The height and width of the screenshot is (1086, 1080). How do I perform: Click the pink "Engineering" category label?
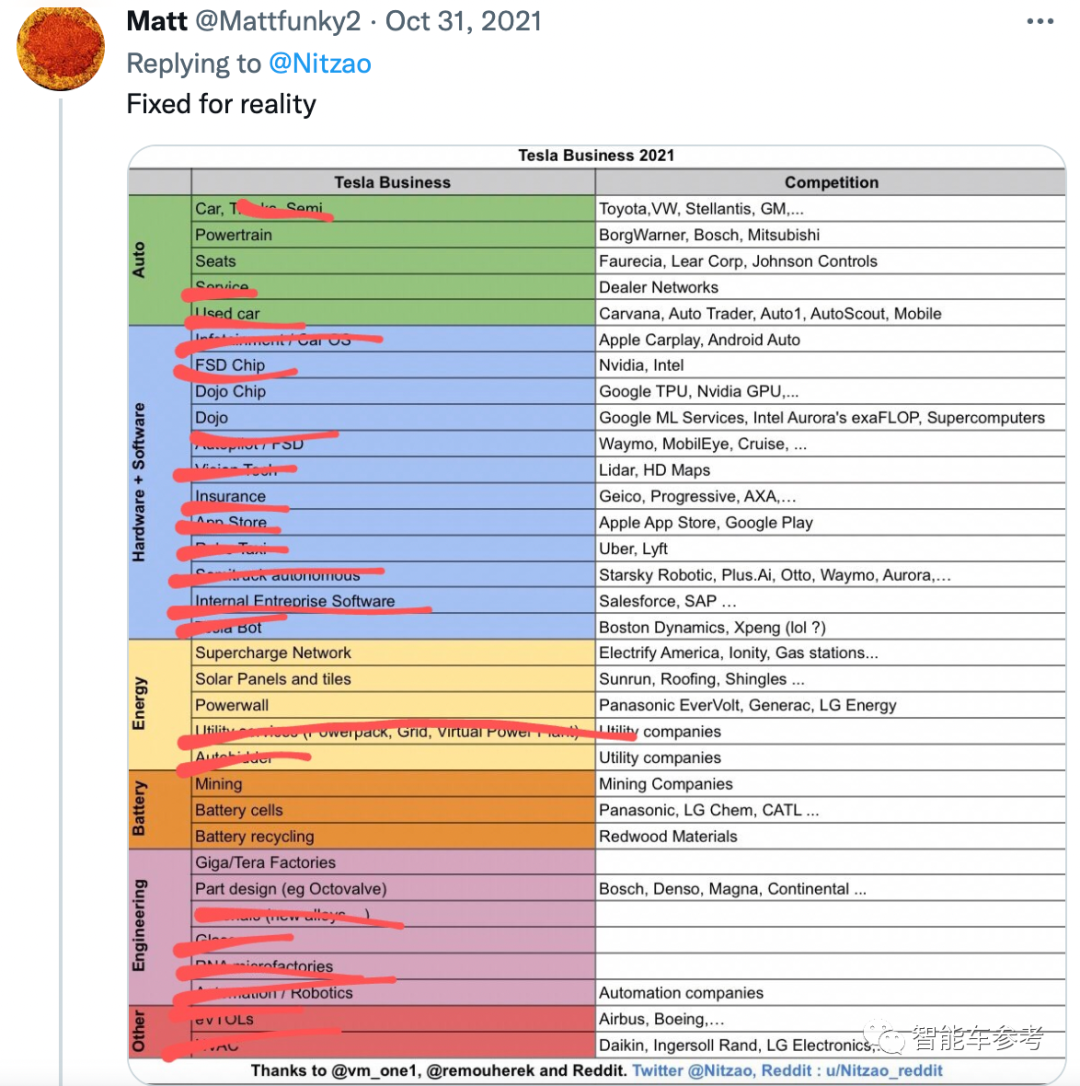point(139,925)
